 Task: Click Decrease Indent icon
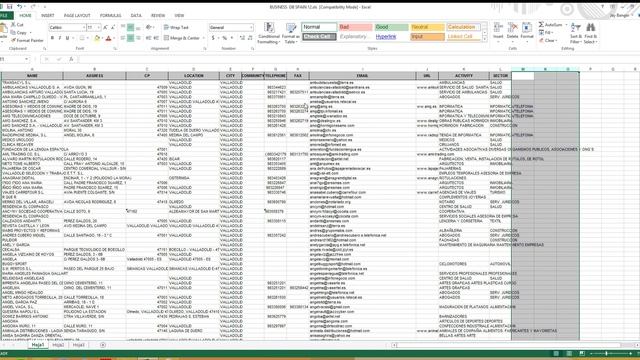(148, 38)
